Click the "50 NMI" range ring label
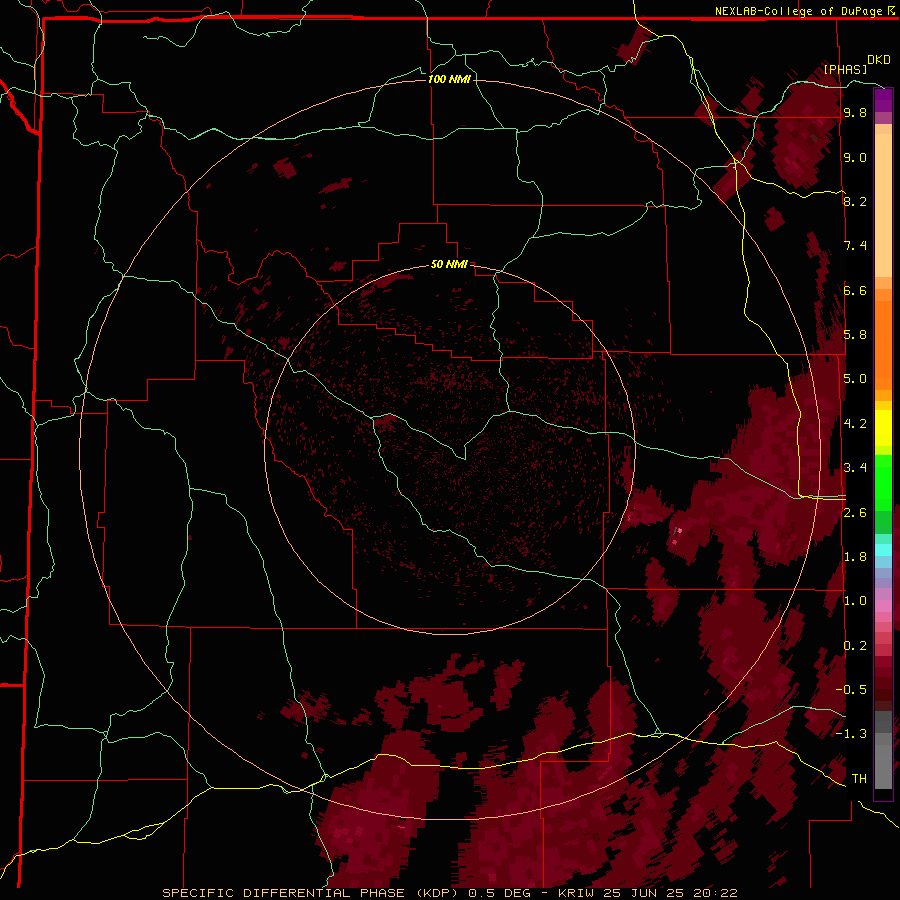The height and width of the screenshot is (900, 900). tap(449, 265)
